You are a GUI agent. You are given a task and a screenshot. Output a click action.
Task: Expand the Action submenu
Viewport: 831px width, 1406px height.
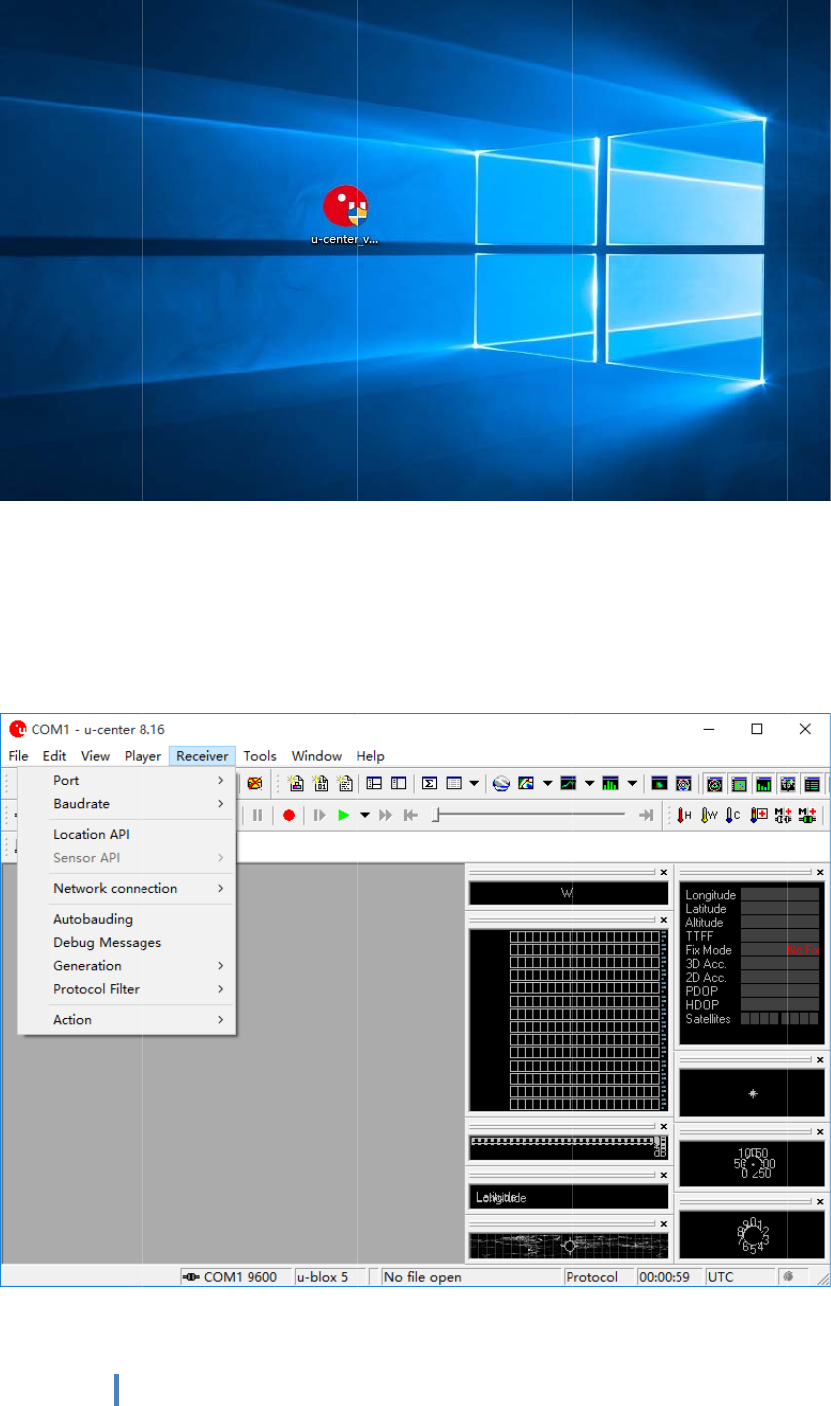[x=127, y=1019]
